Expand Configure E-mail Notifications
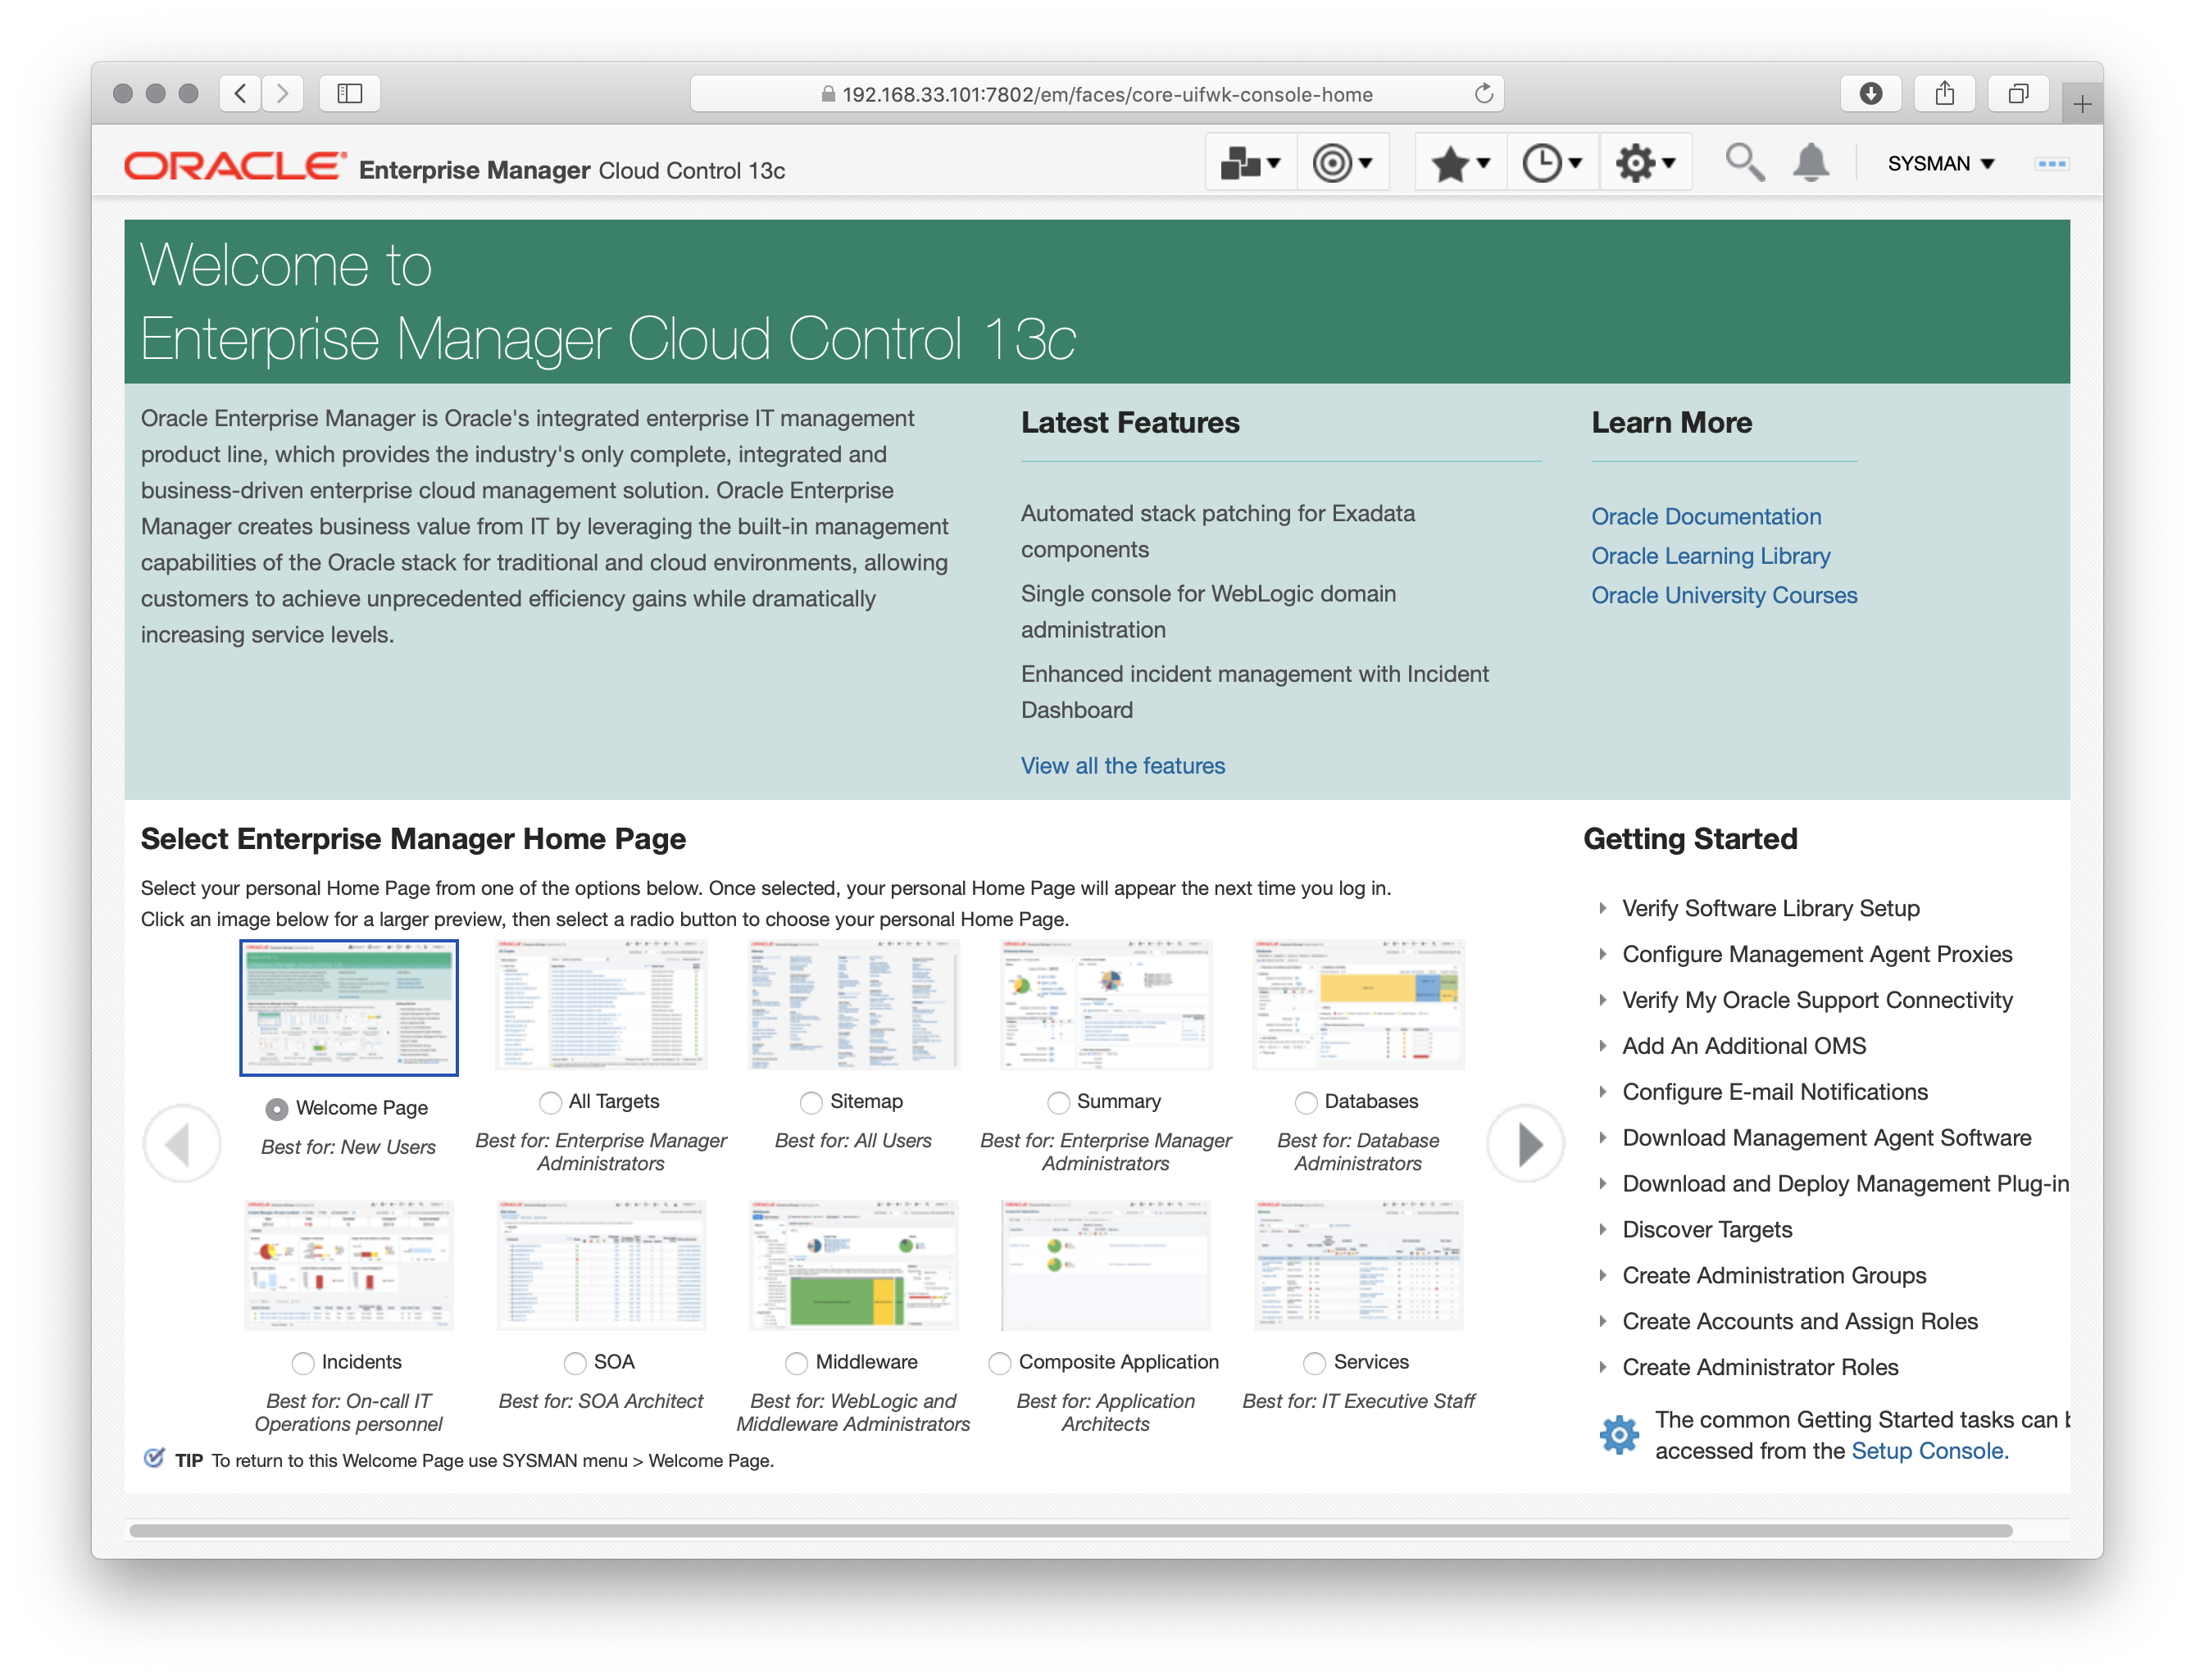The height and width of the screenshot is (1680, 2195). point(1602,1092)
